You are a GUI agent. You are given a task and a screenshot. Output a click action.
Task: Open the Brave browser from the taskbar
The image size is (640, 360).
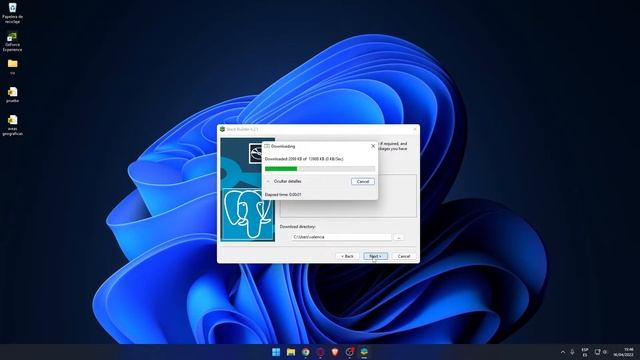pos(335,352)
